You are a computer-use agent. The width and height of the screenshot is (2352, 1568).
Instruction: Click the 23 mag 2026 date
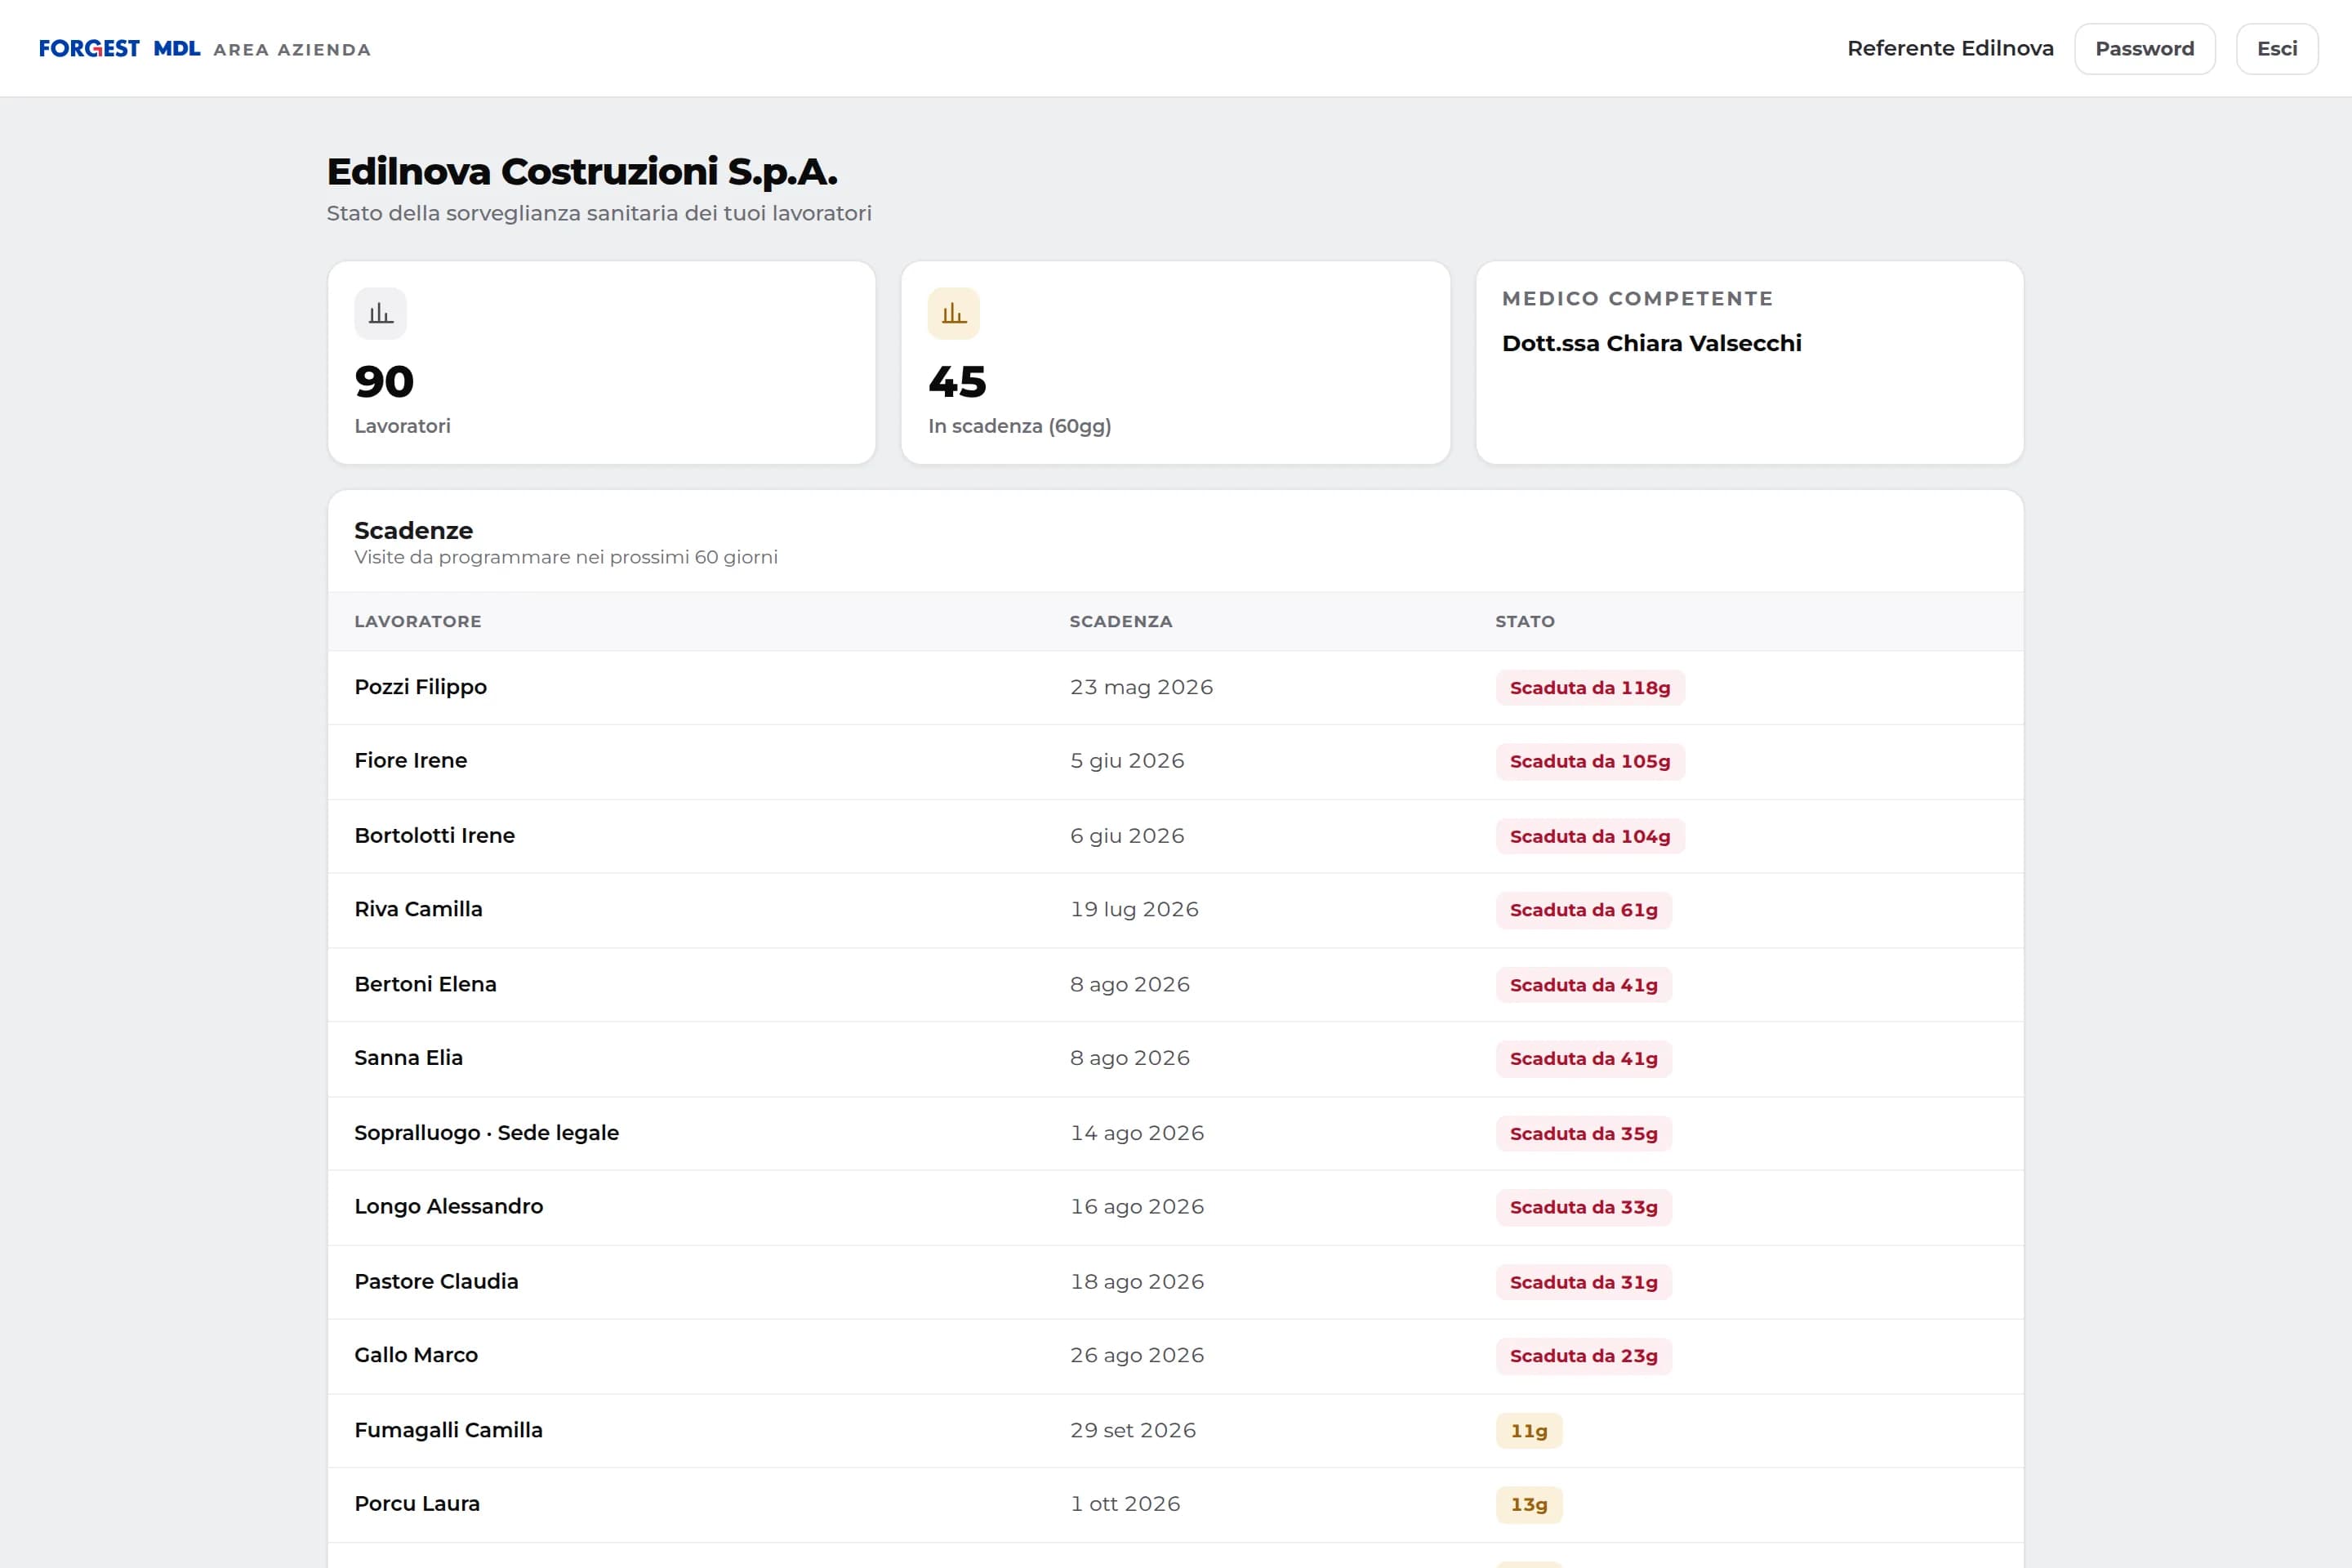pyautogui.click(x=1141, y=687)
